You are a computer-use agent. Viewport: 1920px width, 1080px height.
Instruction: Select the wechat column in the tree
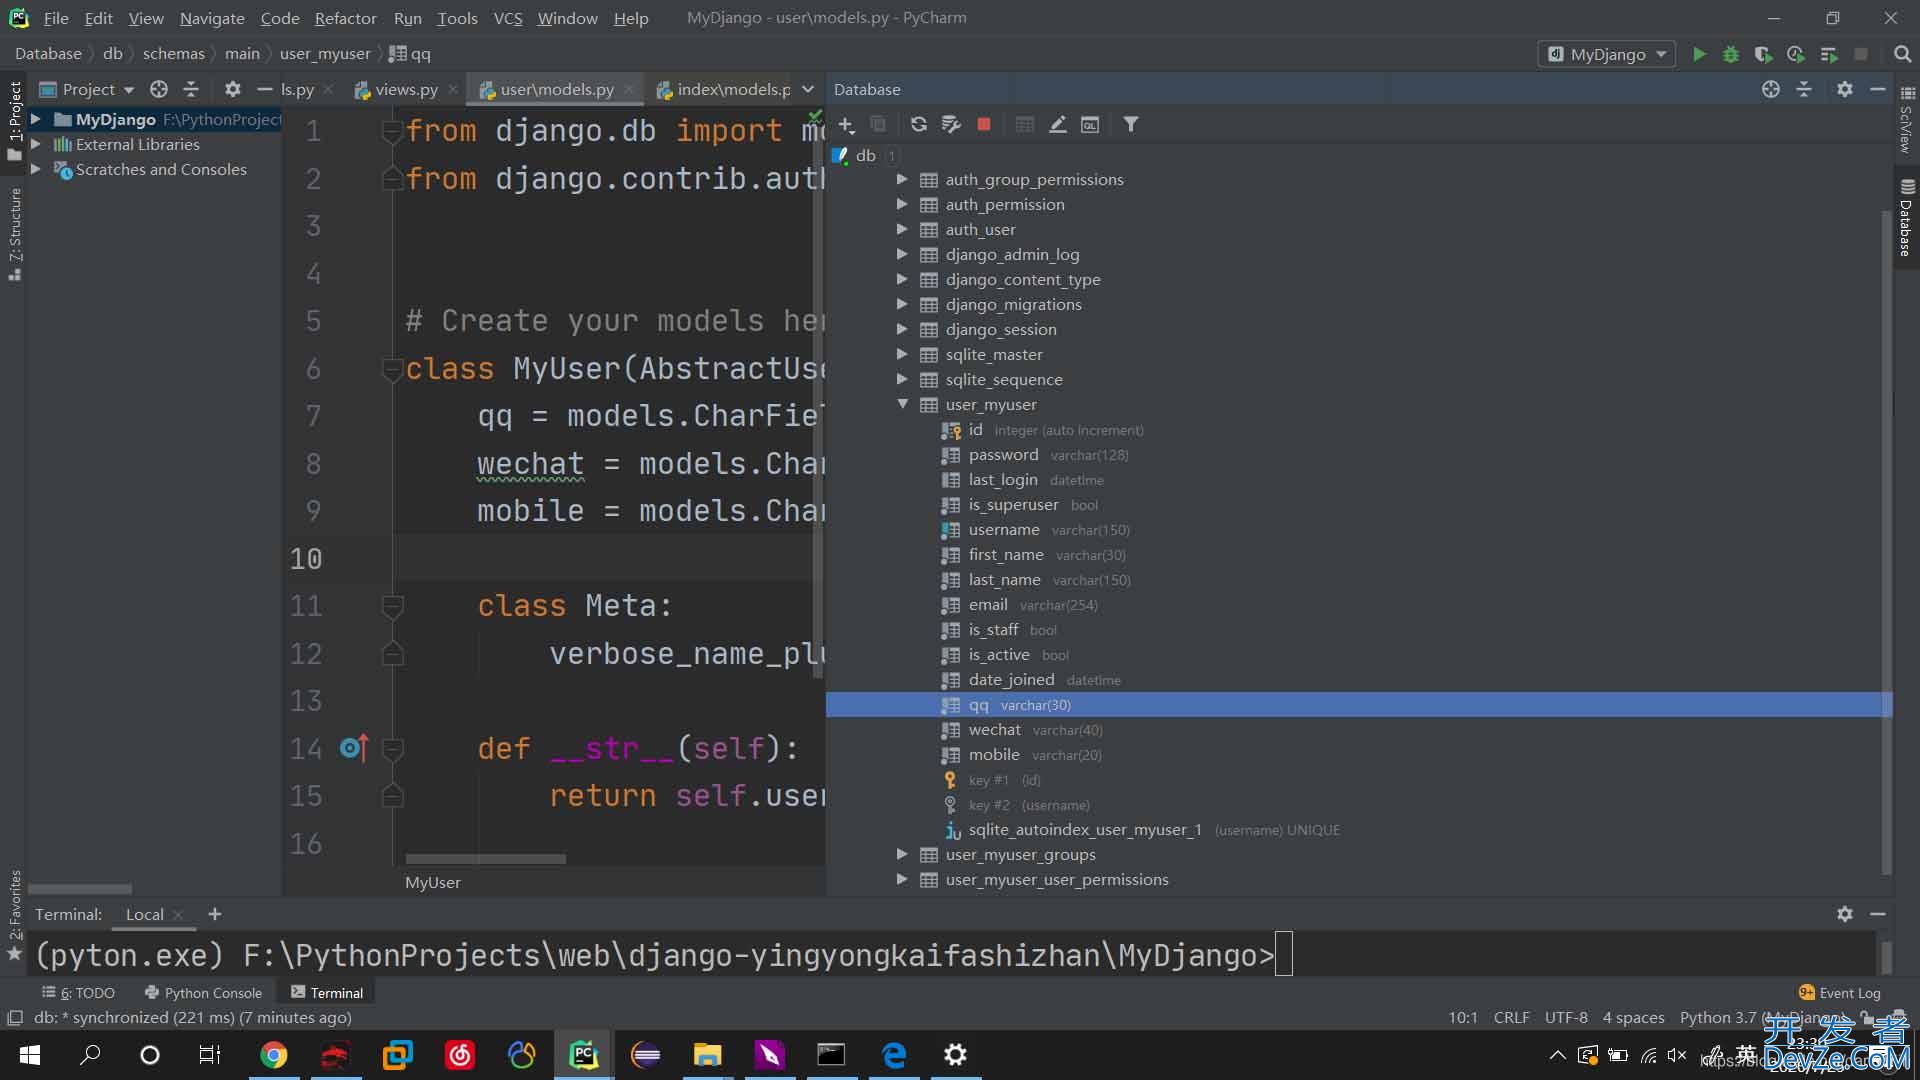point(994,730)
